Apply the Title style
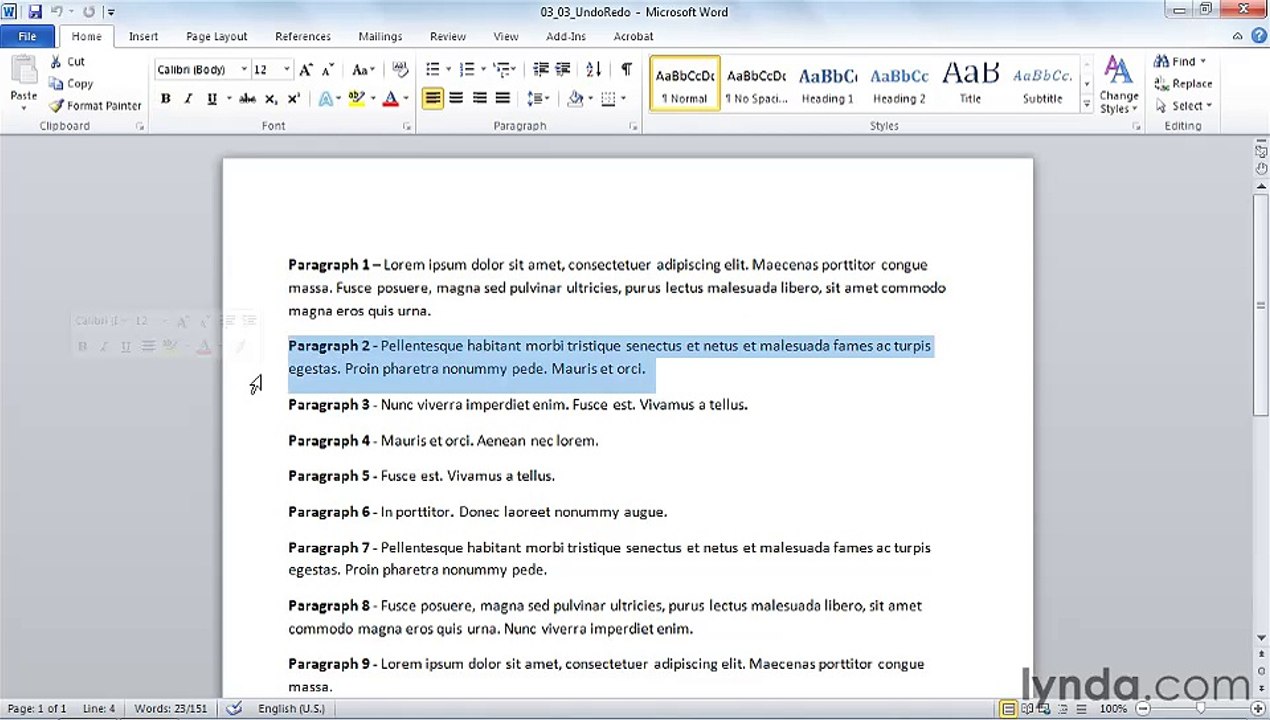This screenshot has width=1270, height=720. 970,83
